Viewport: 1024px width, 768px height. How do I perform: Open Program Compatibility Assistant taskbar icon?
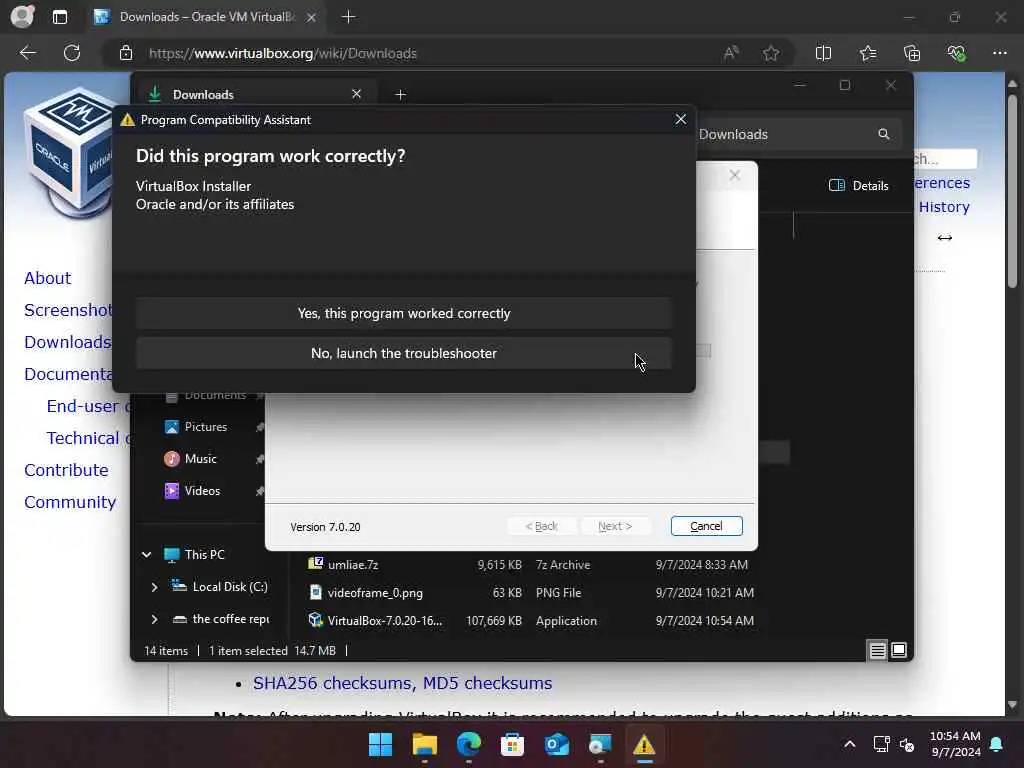point(644,744)
